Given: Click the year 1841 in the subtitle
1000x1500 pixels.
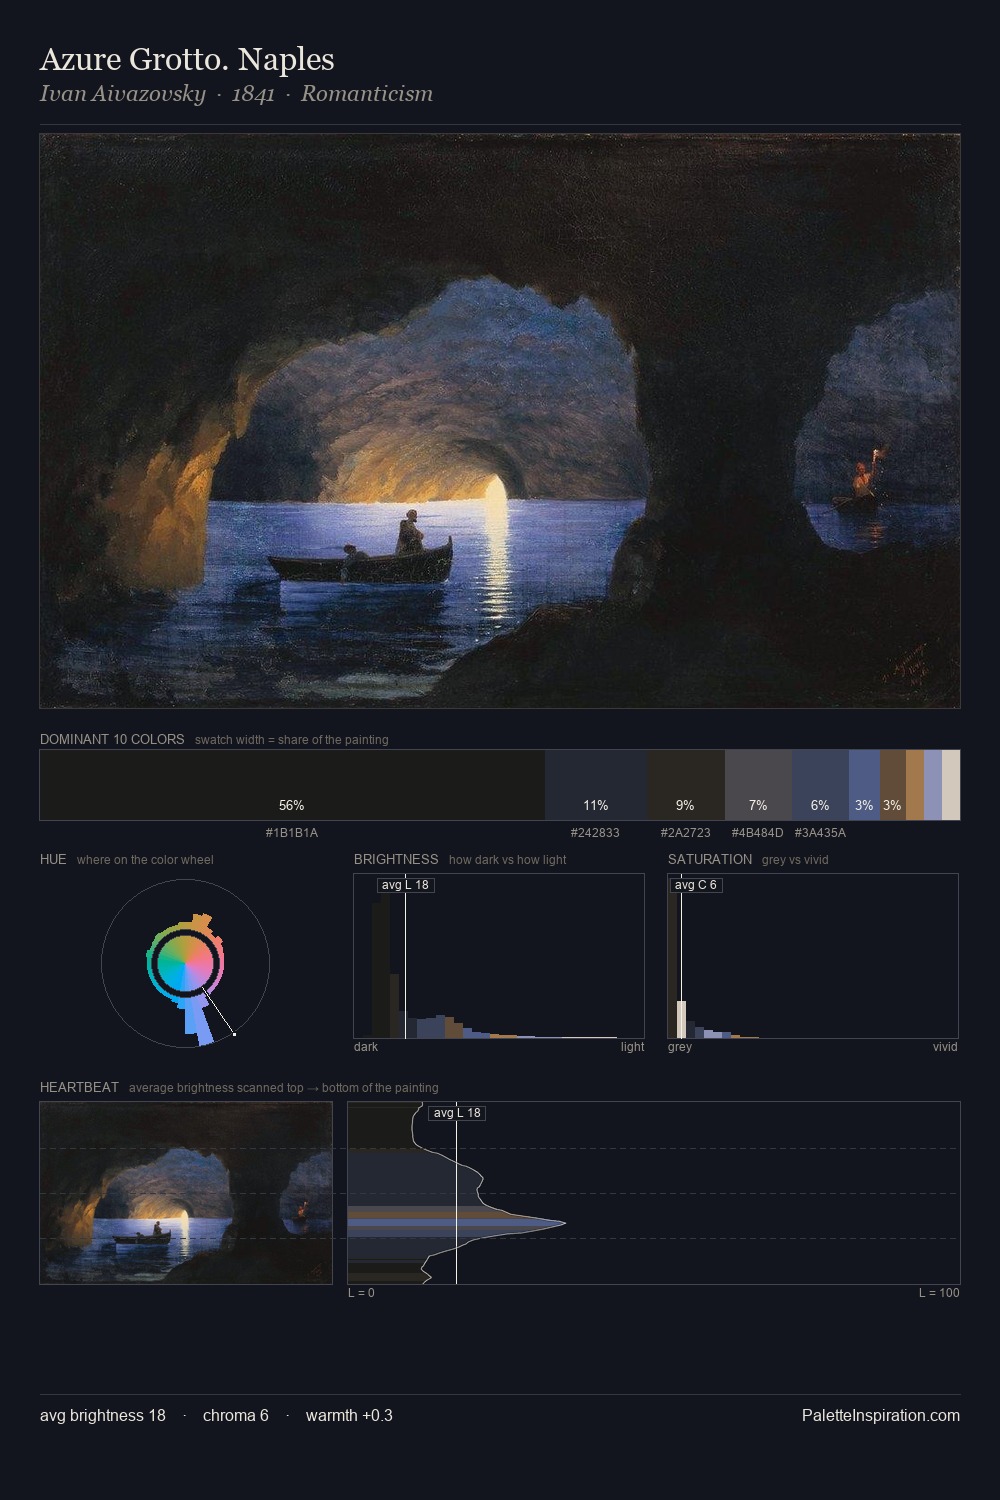Looking at the screenshot, I should click(253, 94).
